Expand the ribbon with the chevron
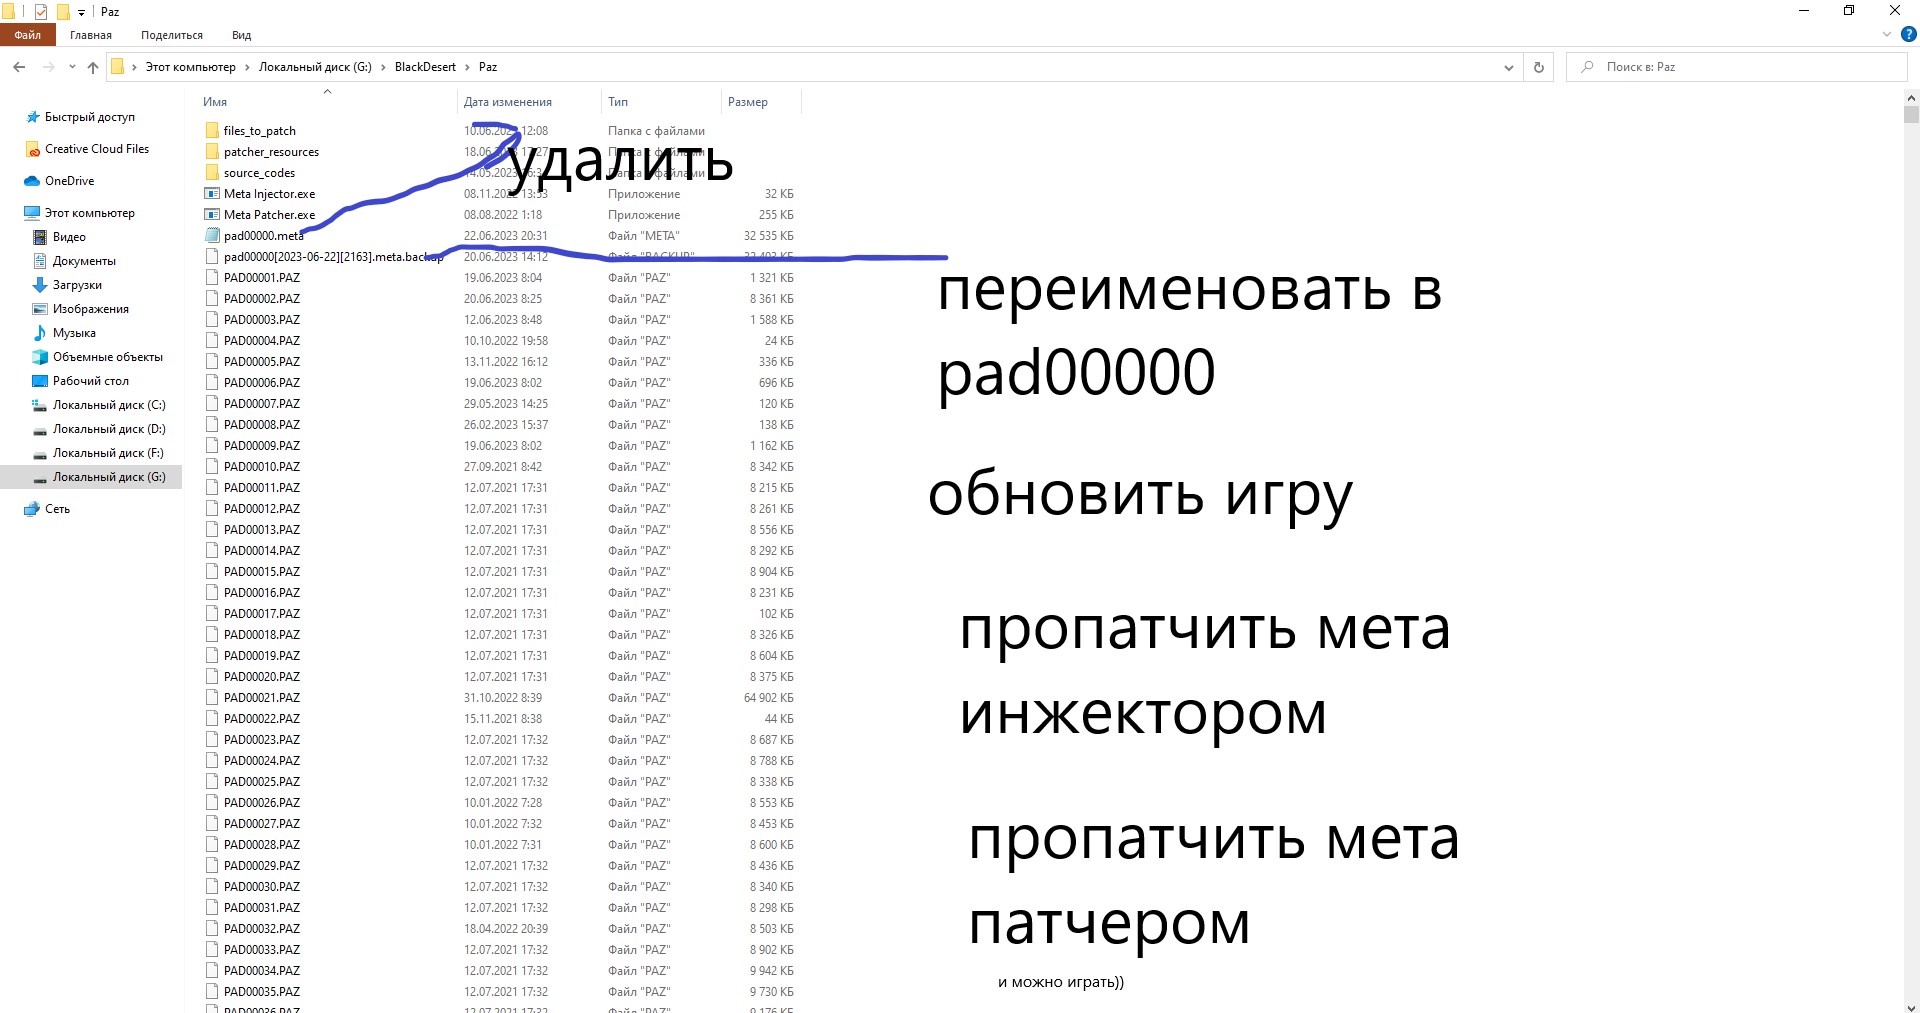This screenshot has width=1920, height=1013. pyautogui.click(x=1887, y=34)
